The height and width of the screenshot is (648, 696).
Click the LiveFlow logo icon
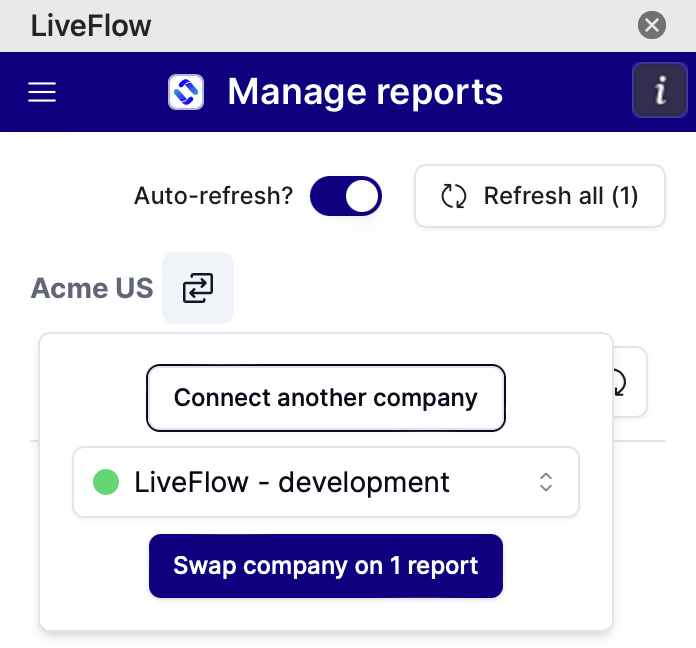pos(186,92)
